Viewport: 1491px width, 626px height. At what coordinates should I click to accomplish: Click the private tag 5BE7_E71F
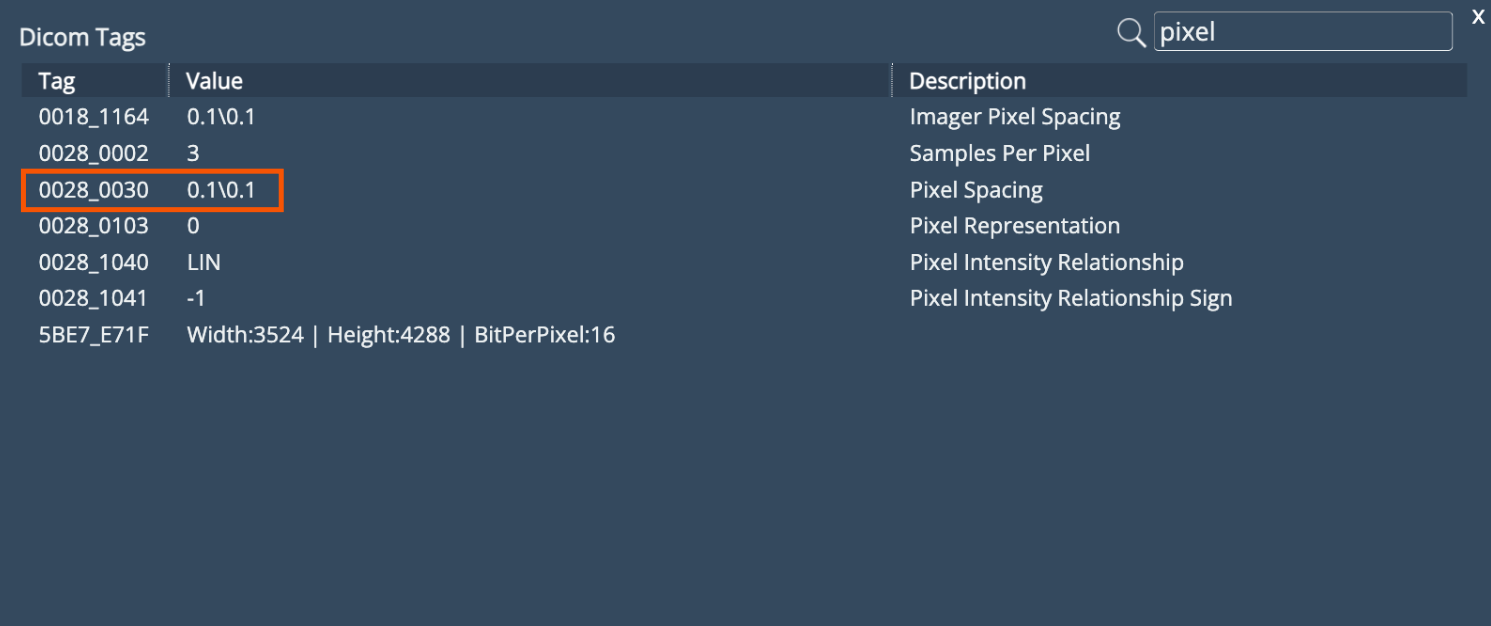click(x=93, y=335)
